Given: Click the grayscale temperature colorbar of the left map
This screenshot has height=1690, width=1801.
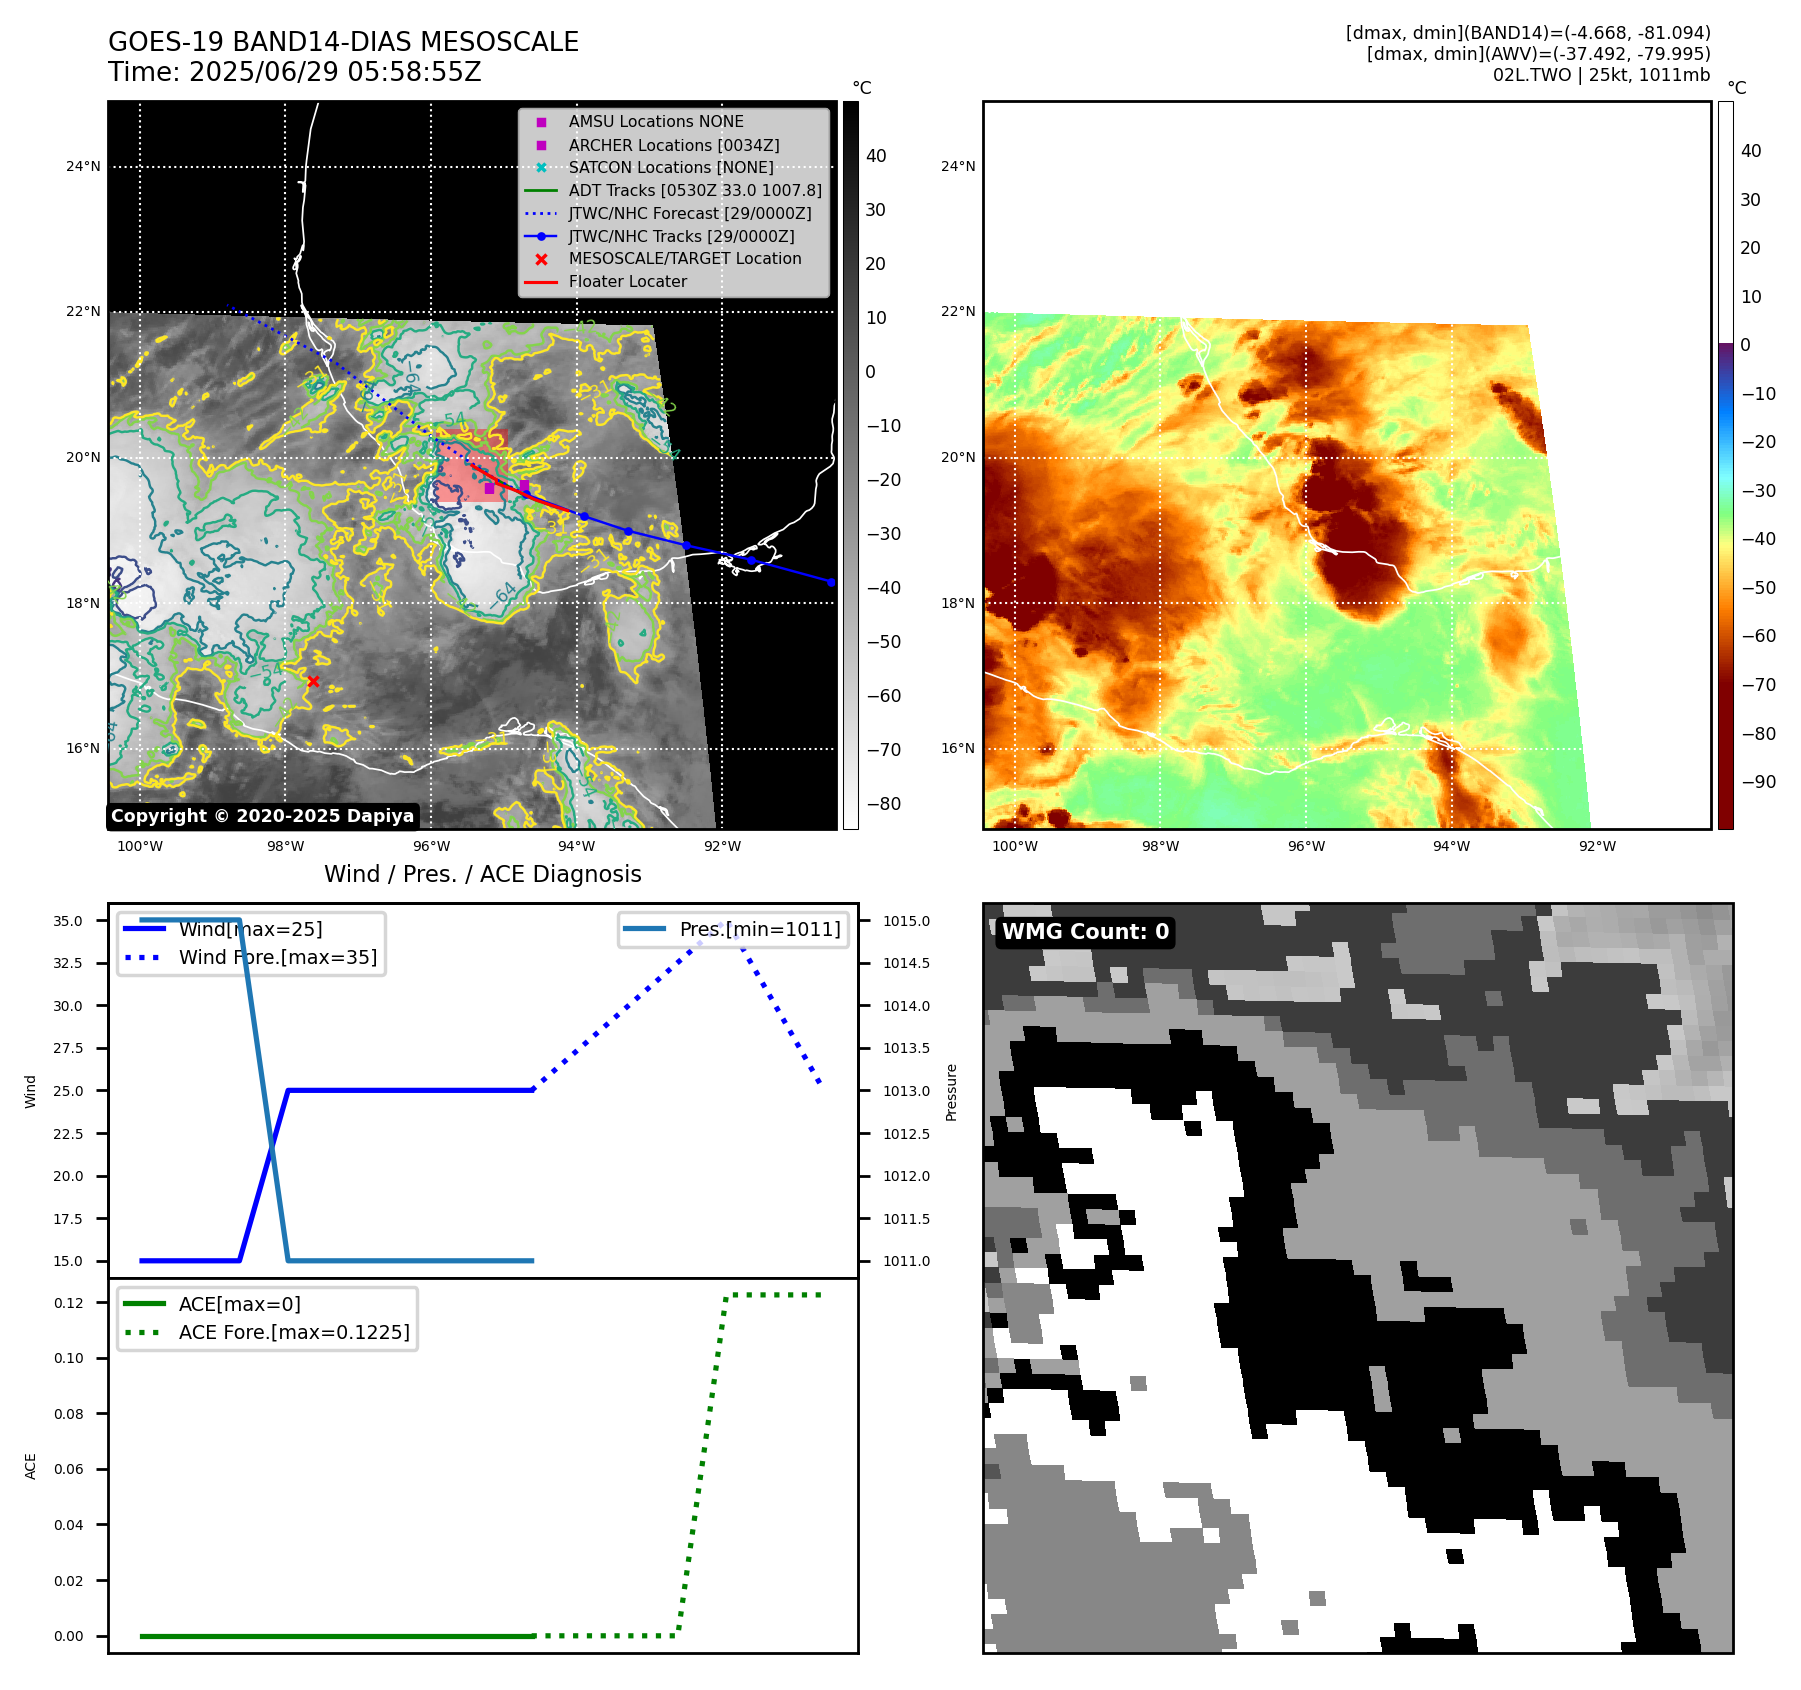Looking at the screenshot, I should click(x=850, y=465).
